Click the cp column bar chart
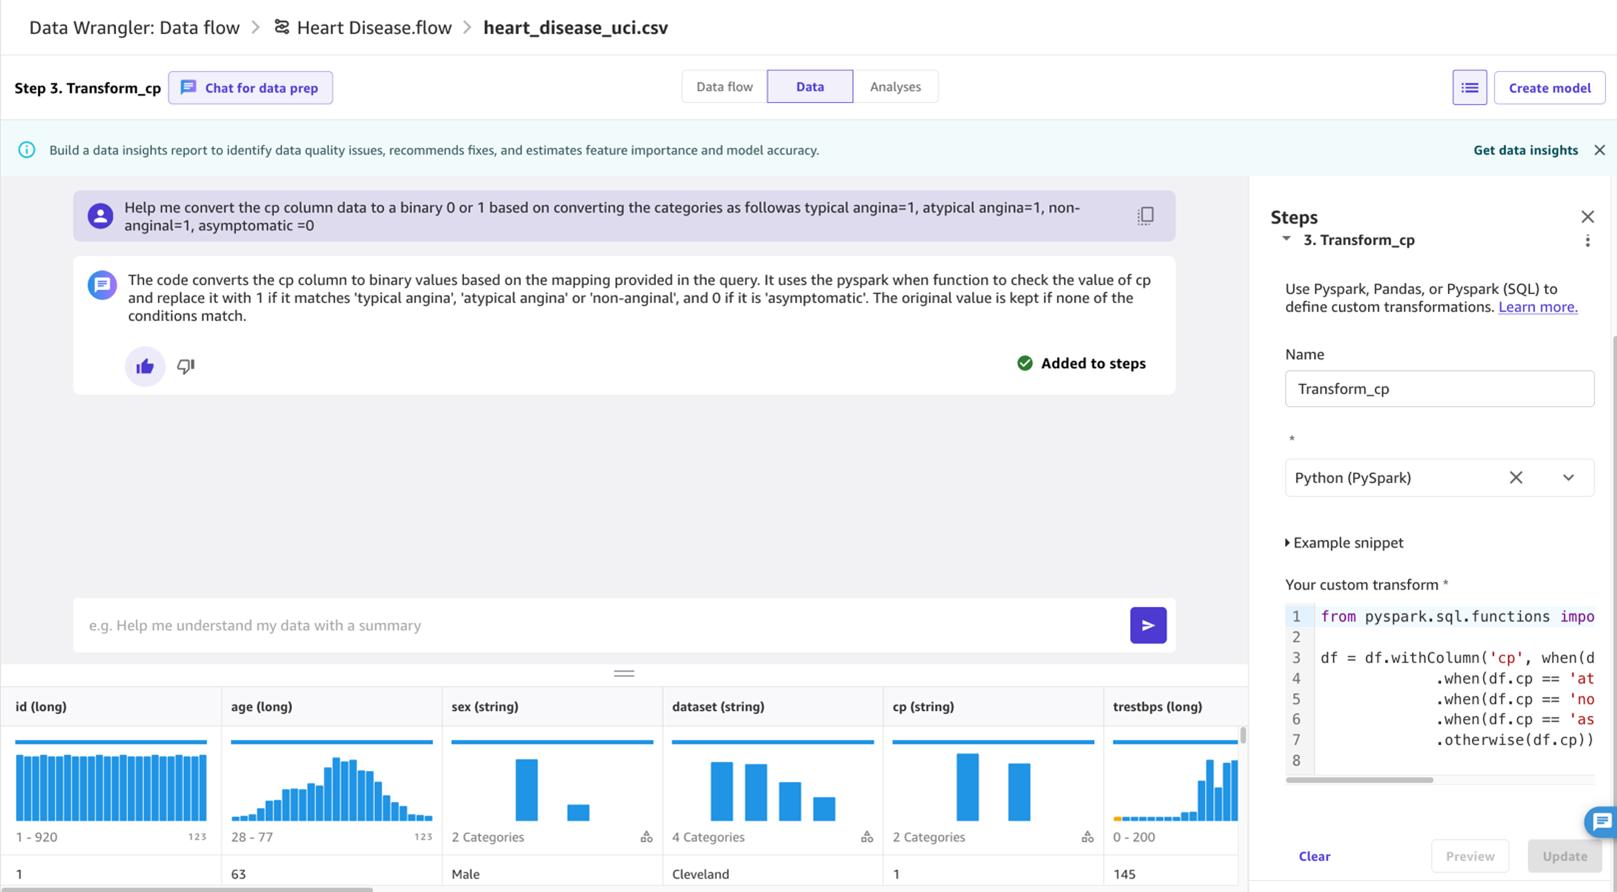Screen dimensions: 1617x892 tap(993, 787)
